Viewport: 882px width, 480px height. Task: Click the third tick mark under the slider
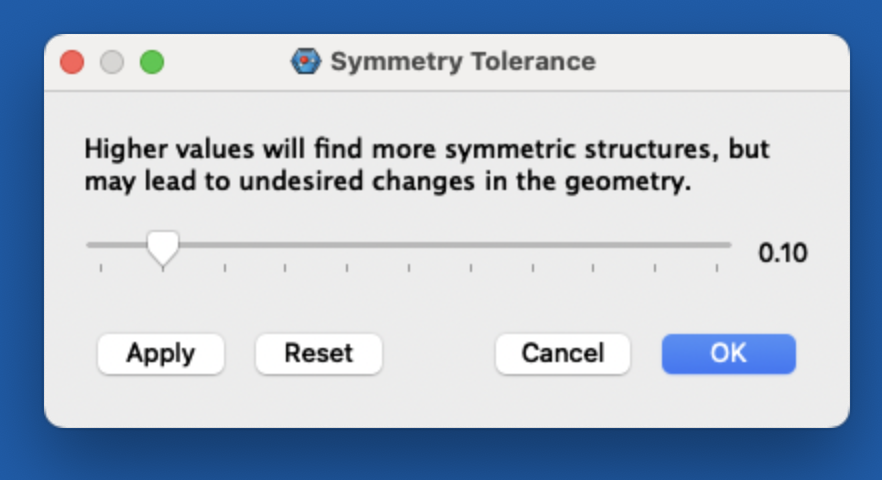click(225, 268)
